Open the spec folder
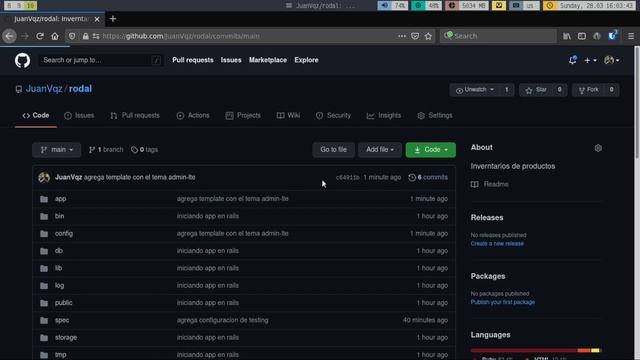Image resolution: width=640 pixels, height=360 pixels. pyautogui.click(x=62, y=320)
